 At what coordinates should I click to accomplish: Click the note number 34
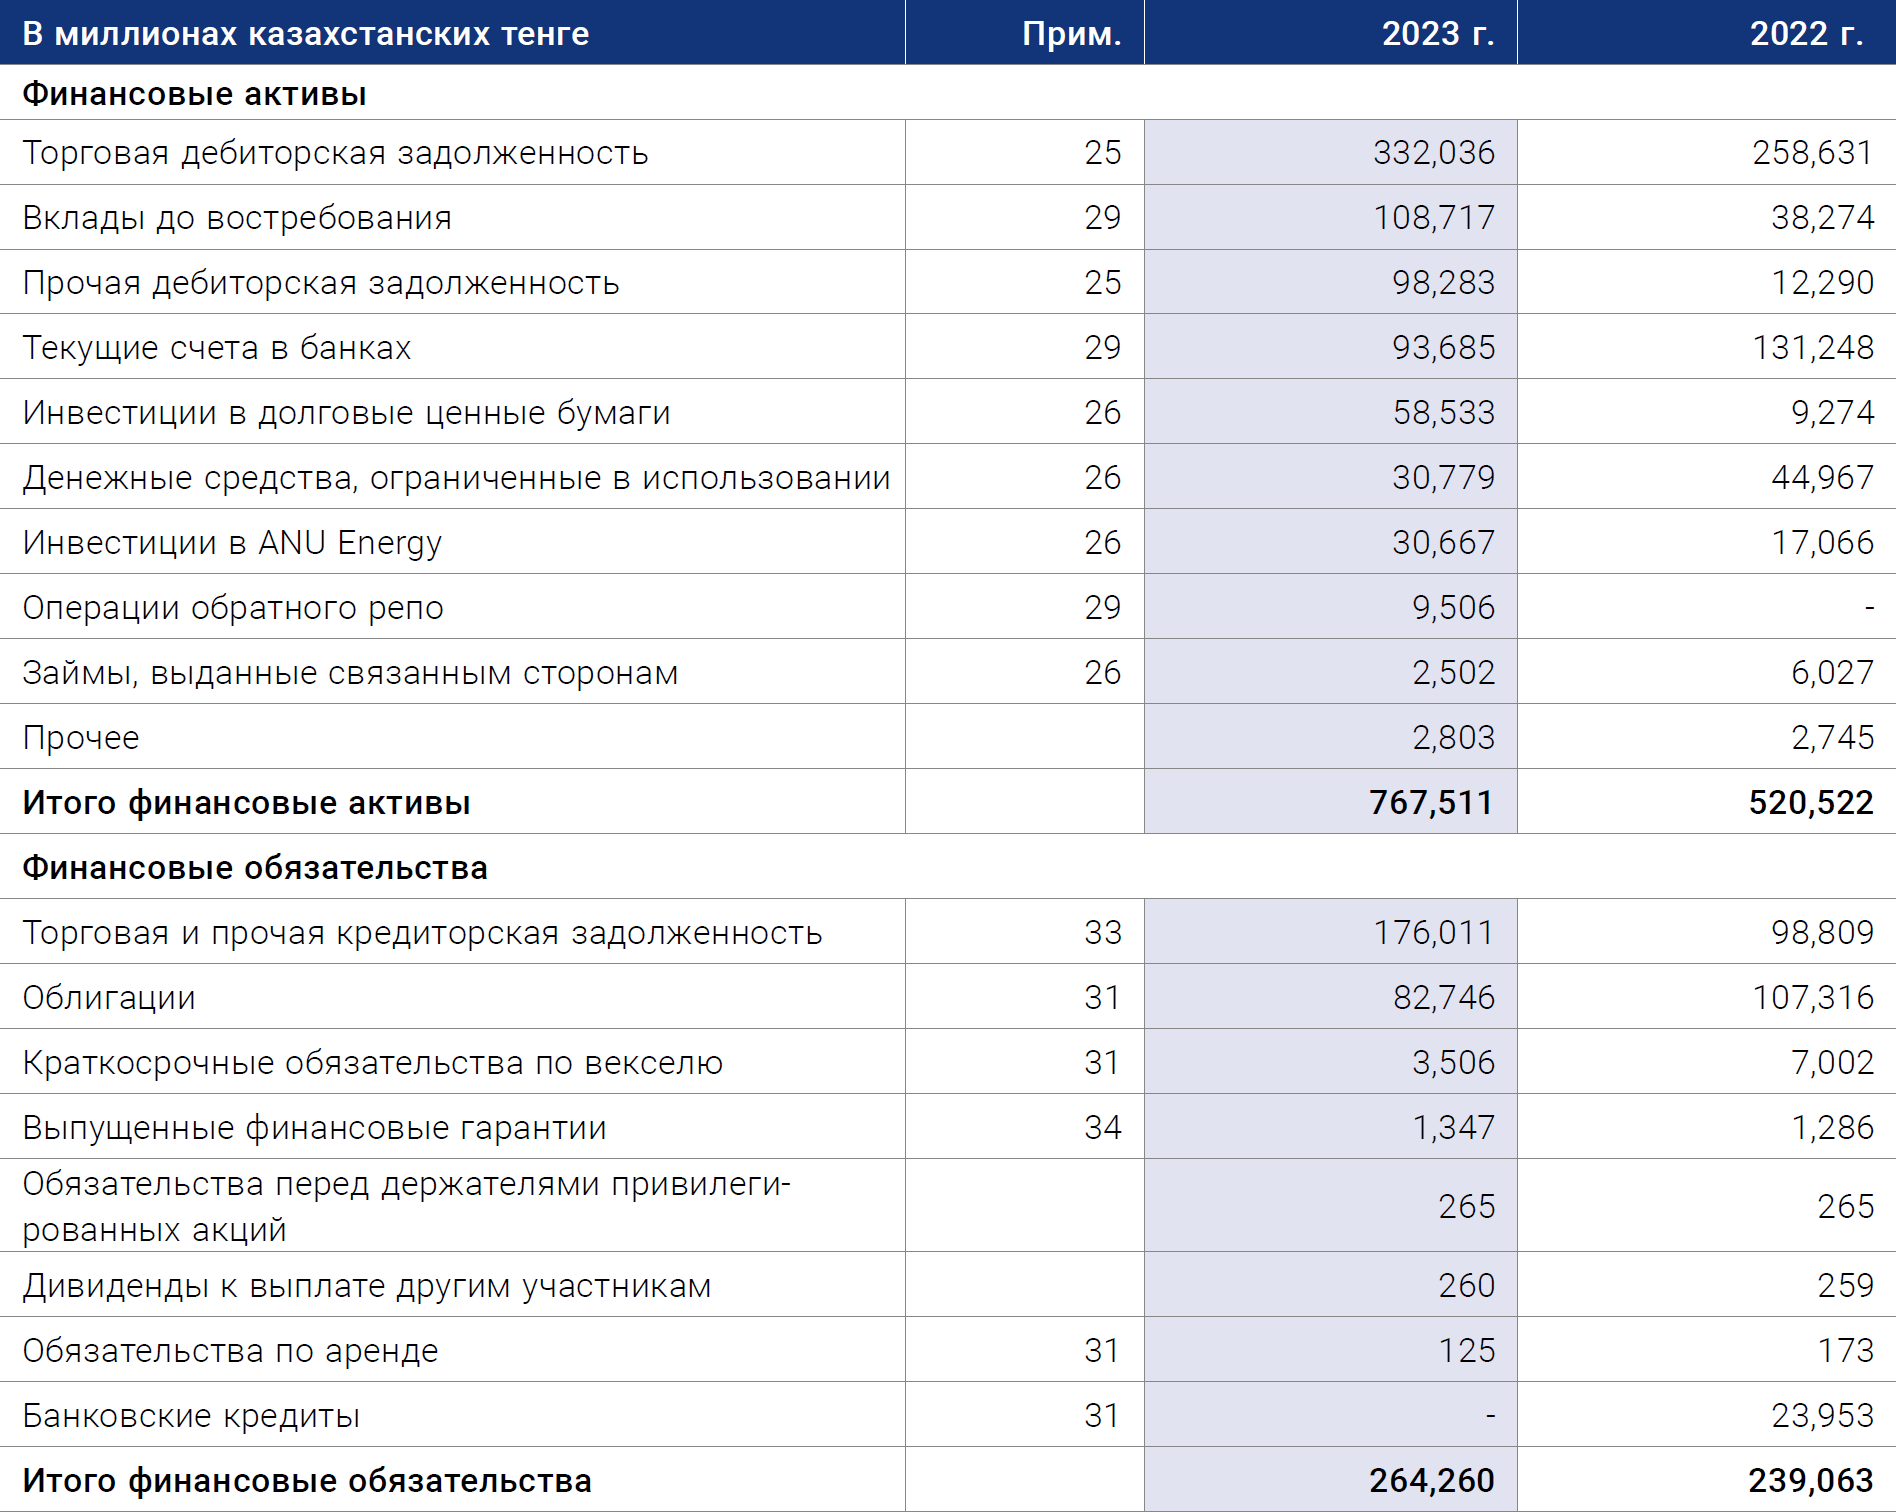1103,1128
